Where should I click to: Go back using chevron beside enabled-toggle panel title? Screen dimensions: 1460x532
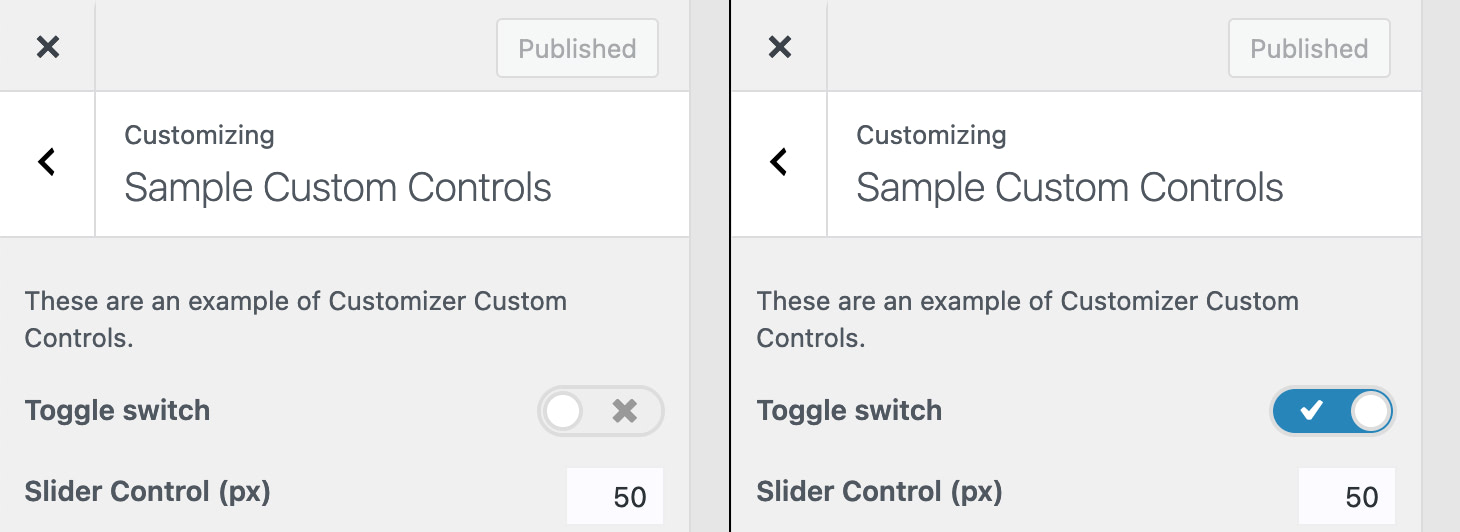coord(779,162)
